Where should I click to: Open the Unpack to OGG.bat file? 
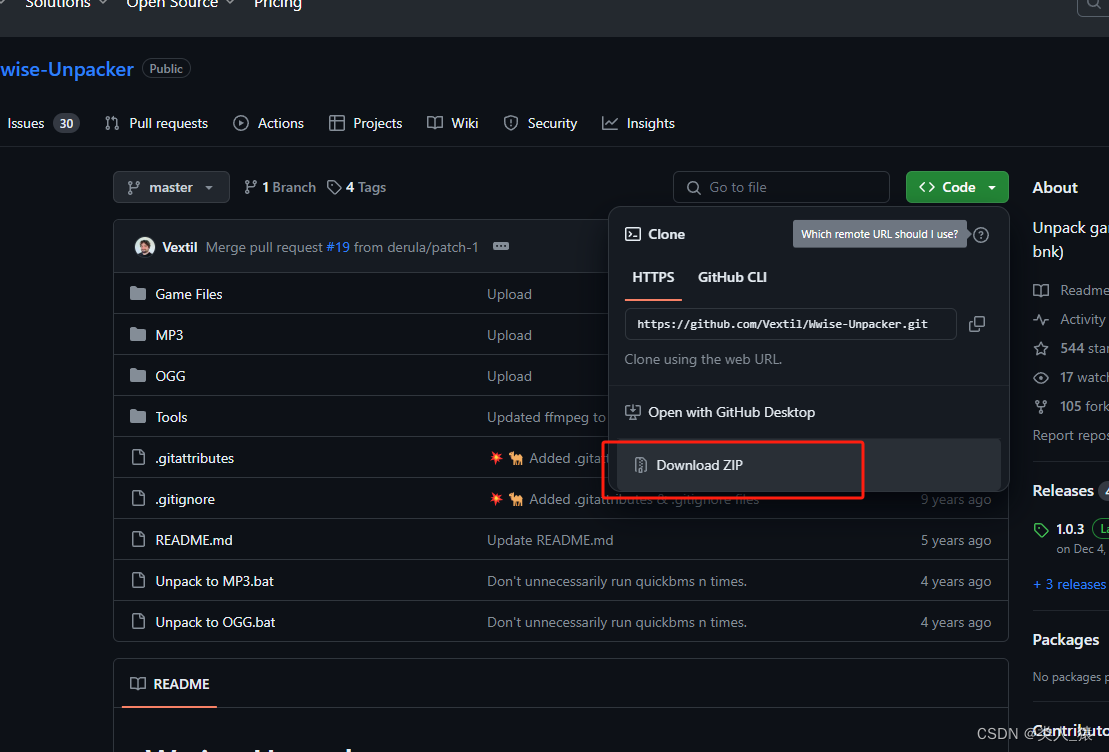(215, 622)
